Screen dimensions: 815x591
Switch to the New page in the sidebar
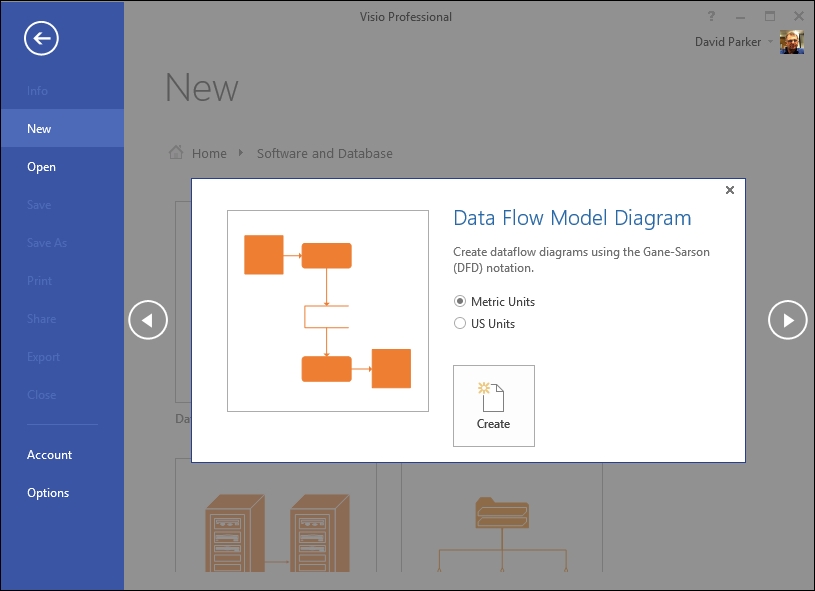coord(39,128)
